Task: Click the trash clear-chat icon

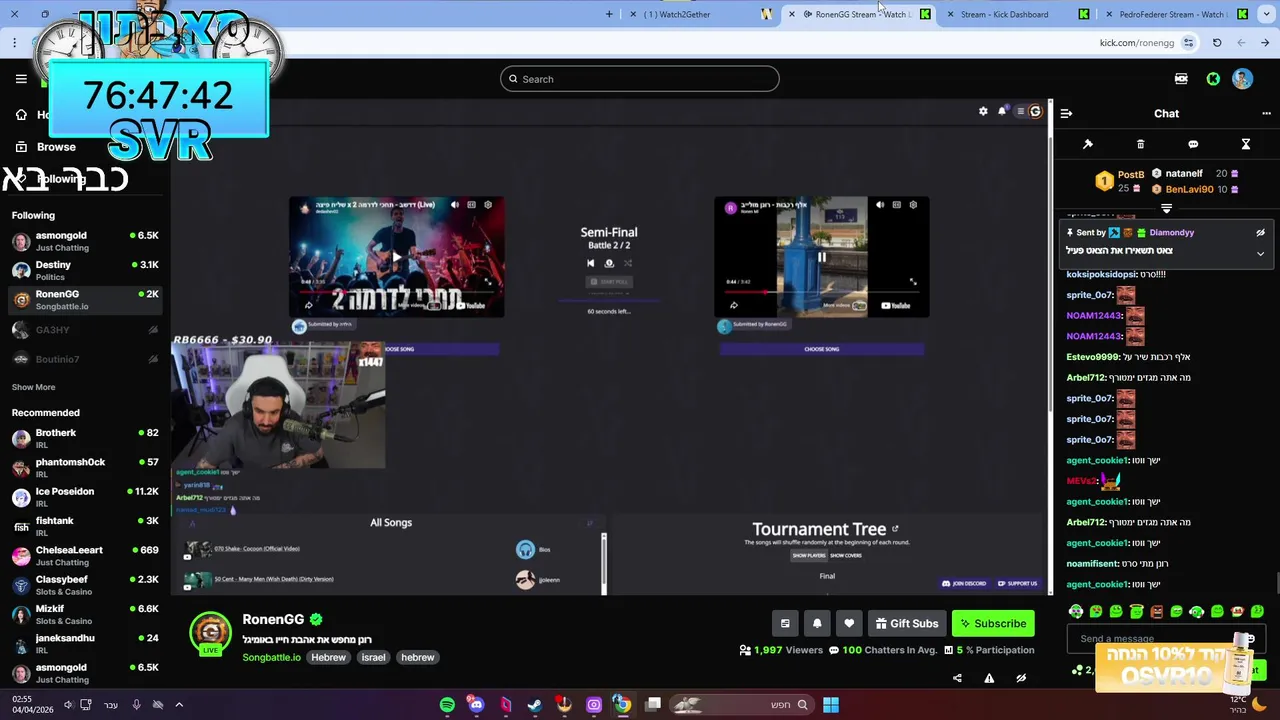Action: pos(1140,144)
